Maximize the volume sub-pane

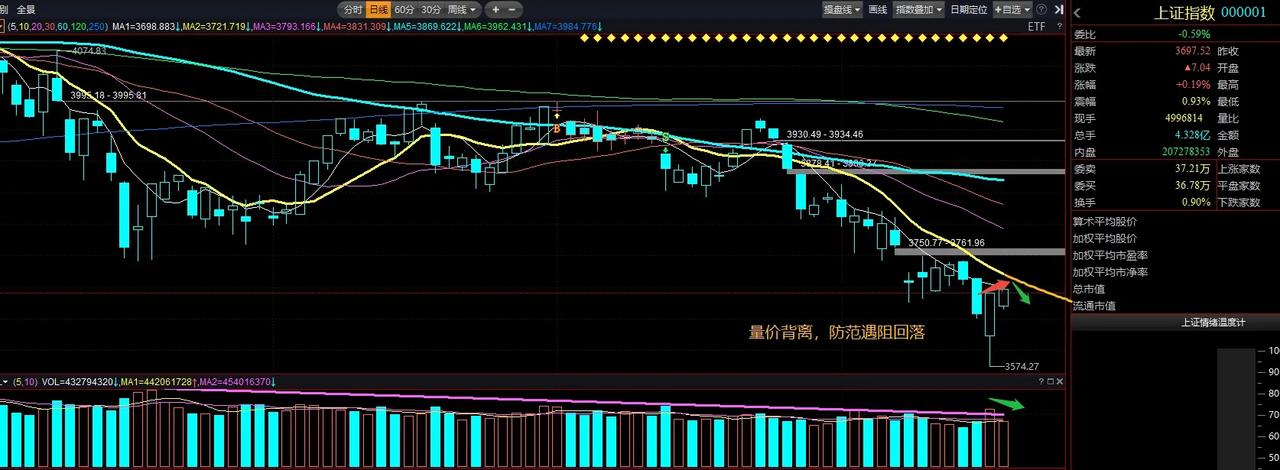[1049, 382]
